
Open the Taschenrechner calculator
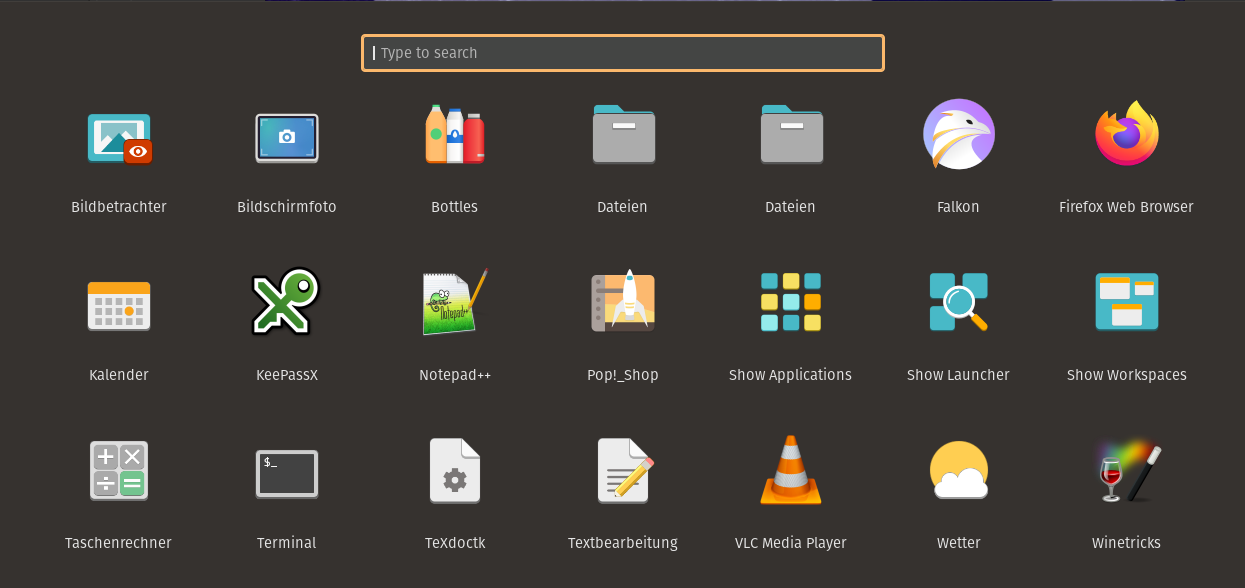coord(119,470)
